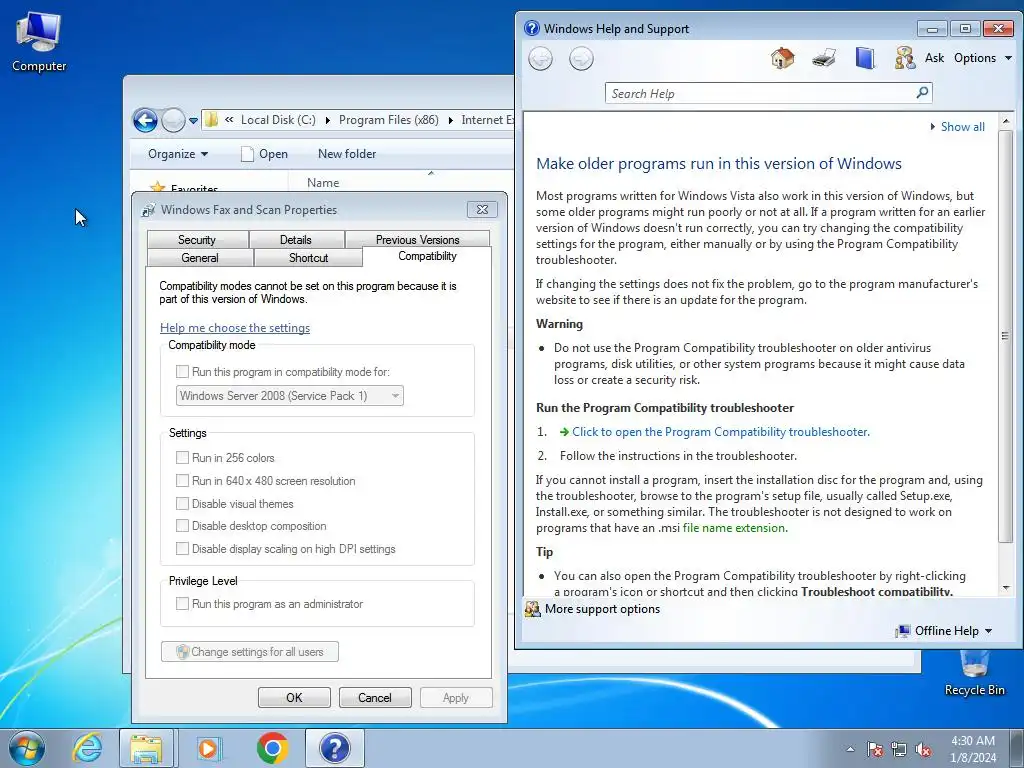This screenshot has height=768, width=1024.
Task: Click the Name column header
Action: point(323,183)
